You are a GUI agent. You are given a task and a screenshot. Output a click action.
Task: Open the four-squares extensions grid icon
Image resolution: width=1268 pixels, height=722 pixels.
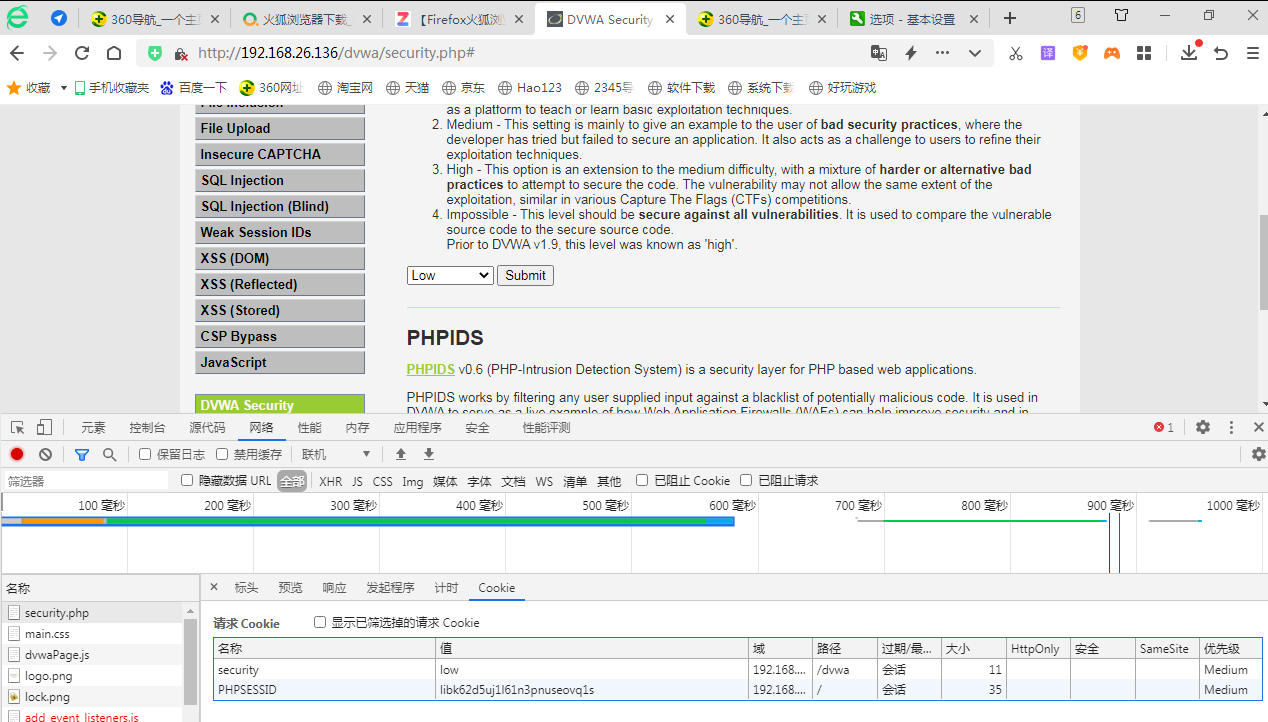pyautogui.click(x=1144, y=53)
